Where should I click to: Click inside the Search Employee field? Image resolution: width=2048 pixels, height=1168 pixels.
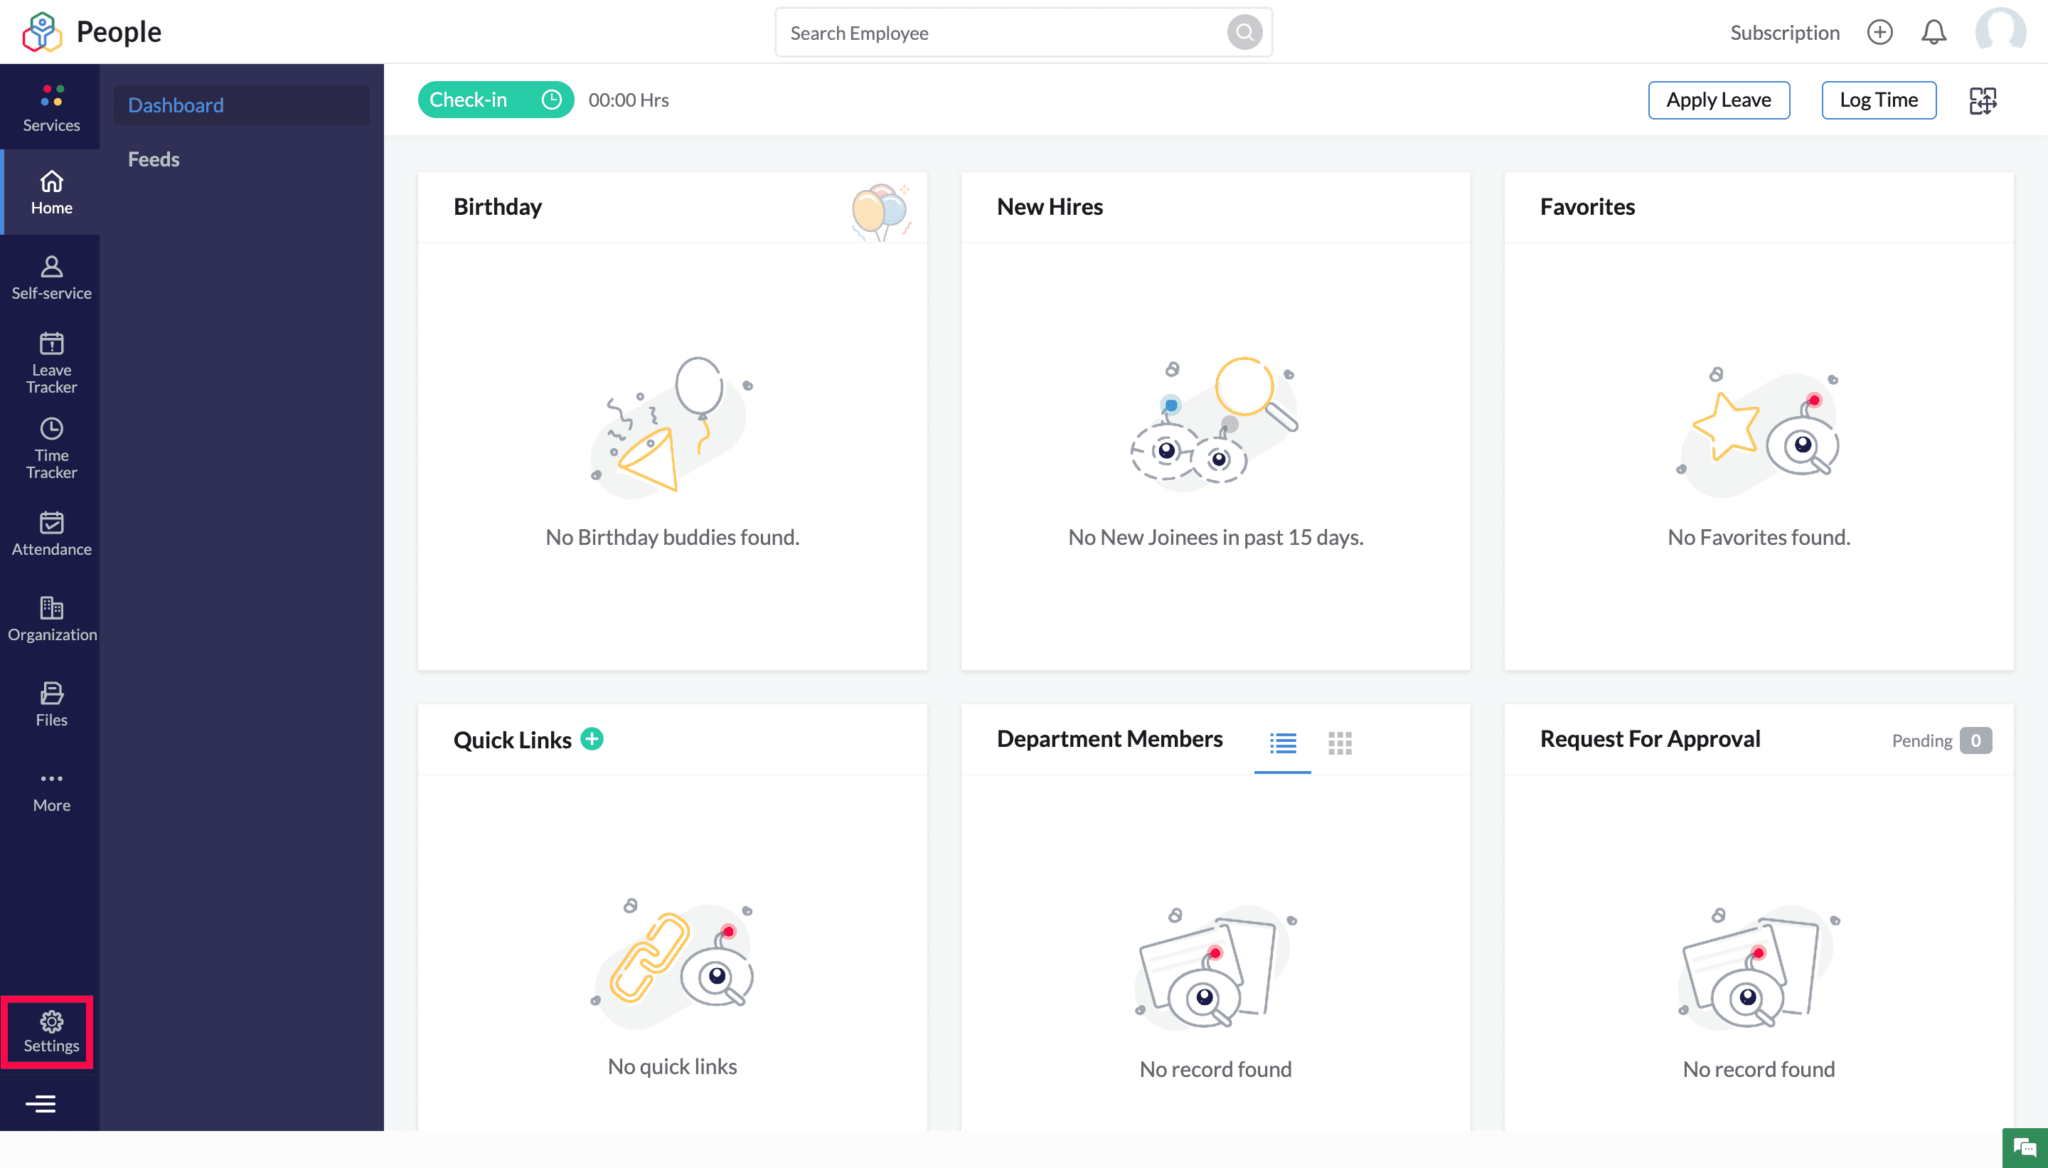[x=1000, y=32]
